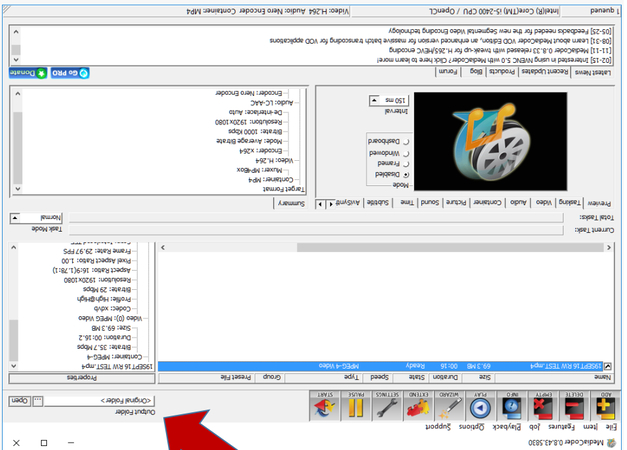Screen dimensions: 627x450
Task: Switch to the Sound tab
Action: click(x=429, y=203)
